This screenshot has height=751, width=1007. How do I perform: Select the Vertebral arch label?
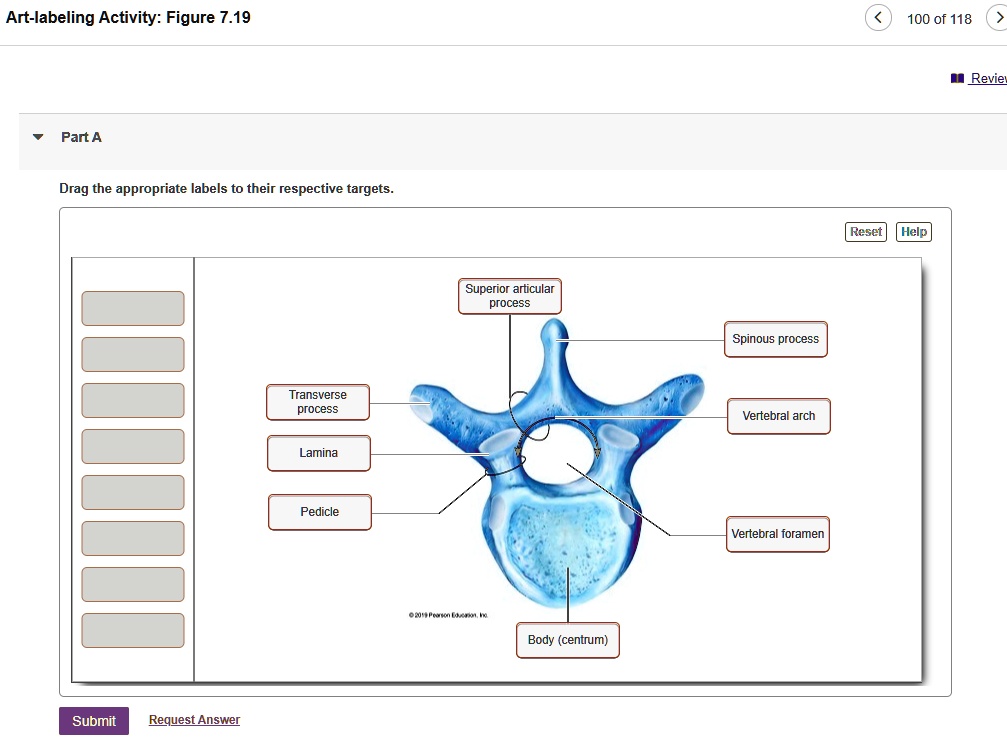778,416
